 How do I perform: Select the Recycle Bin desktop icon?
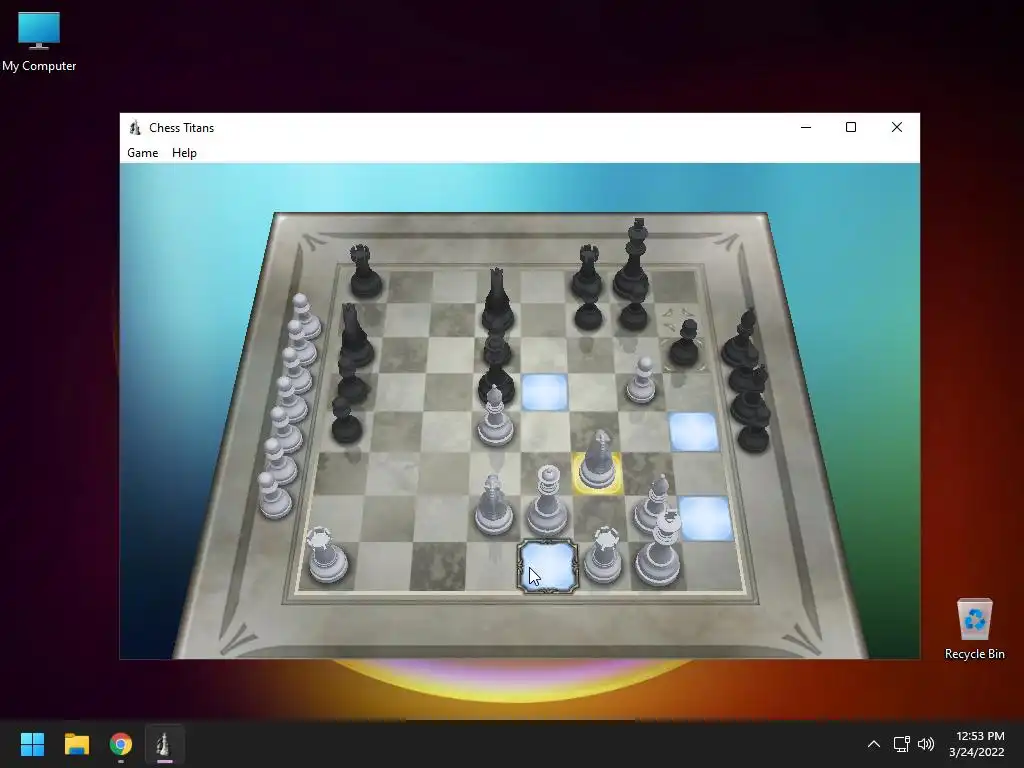[x=974, y=629]
